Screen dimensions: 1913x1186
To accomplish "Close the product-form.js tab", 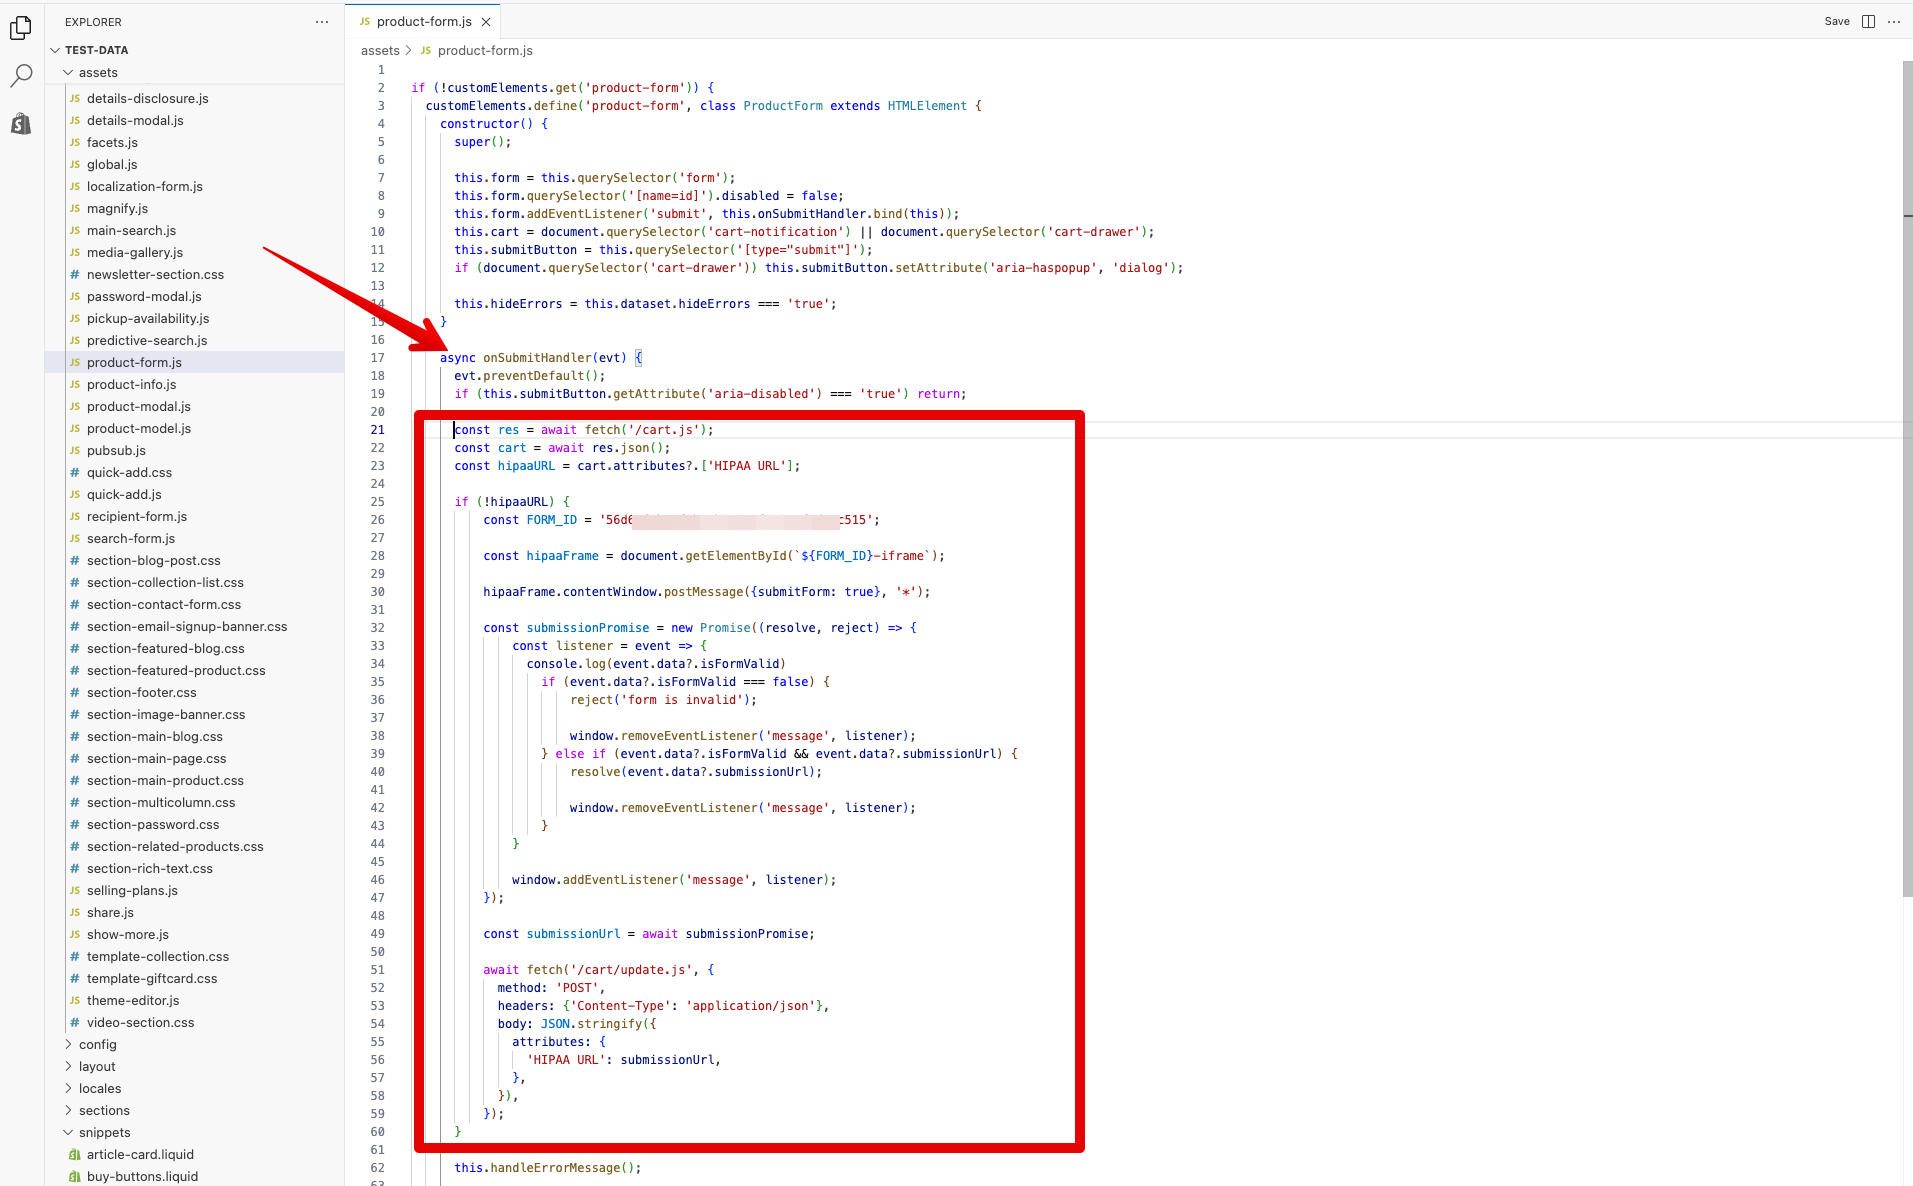I will pos(486,22).
